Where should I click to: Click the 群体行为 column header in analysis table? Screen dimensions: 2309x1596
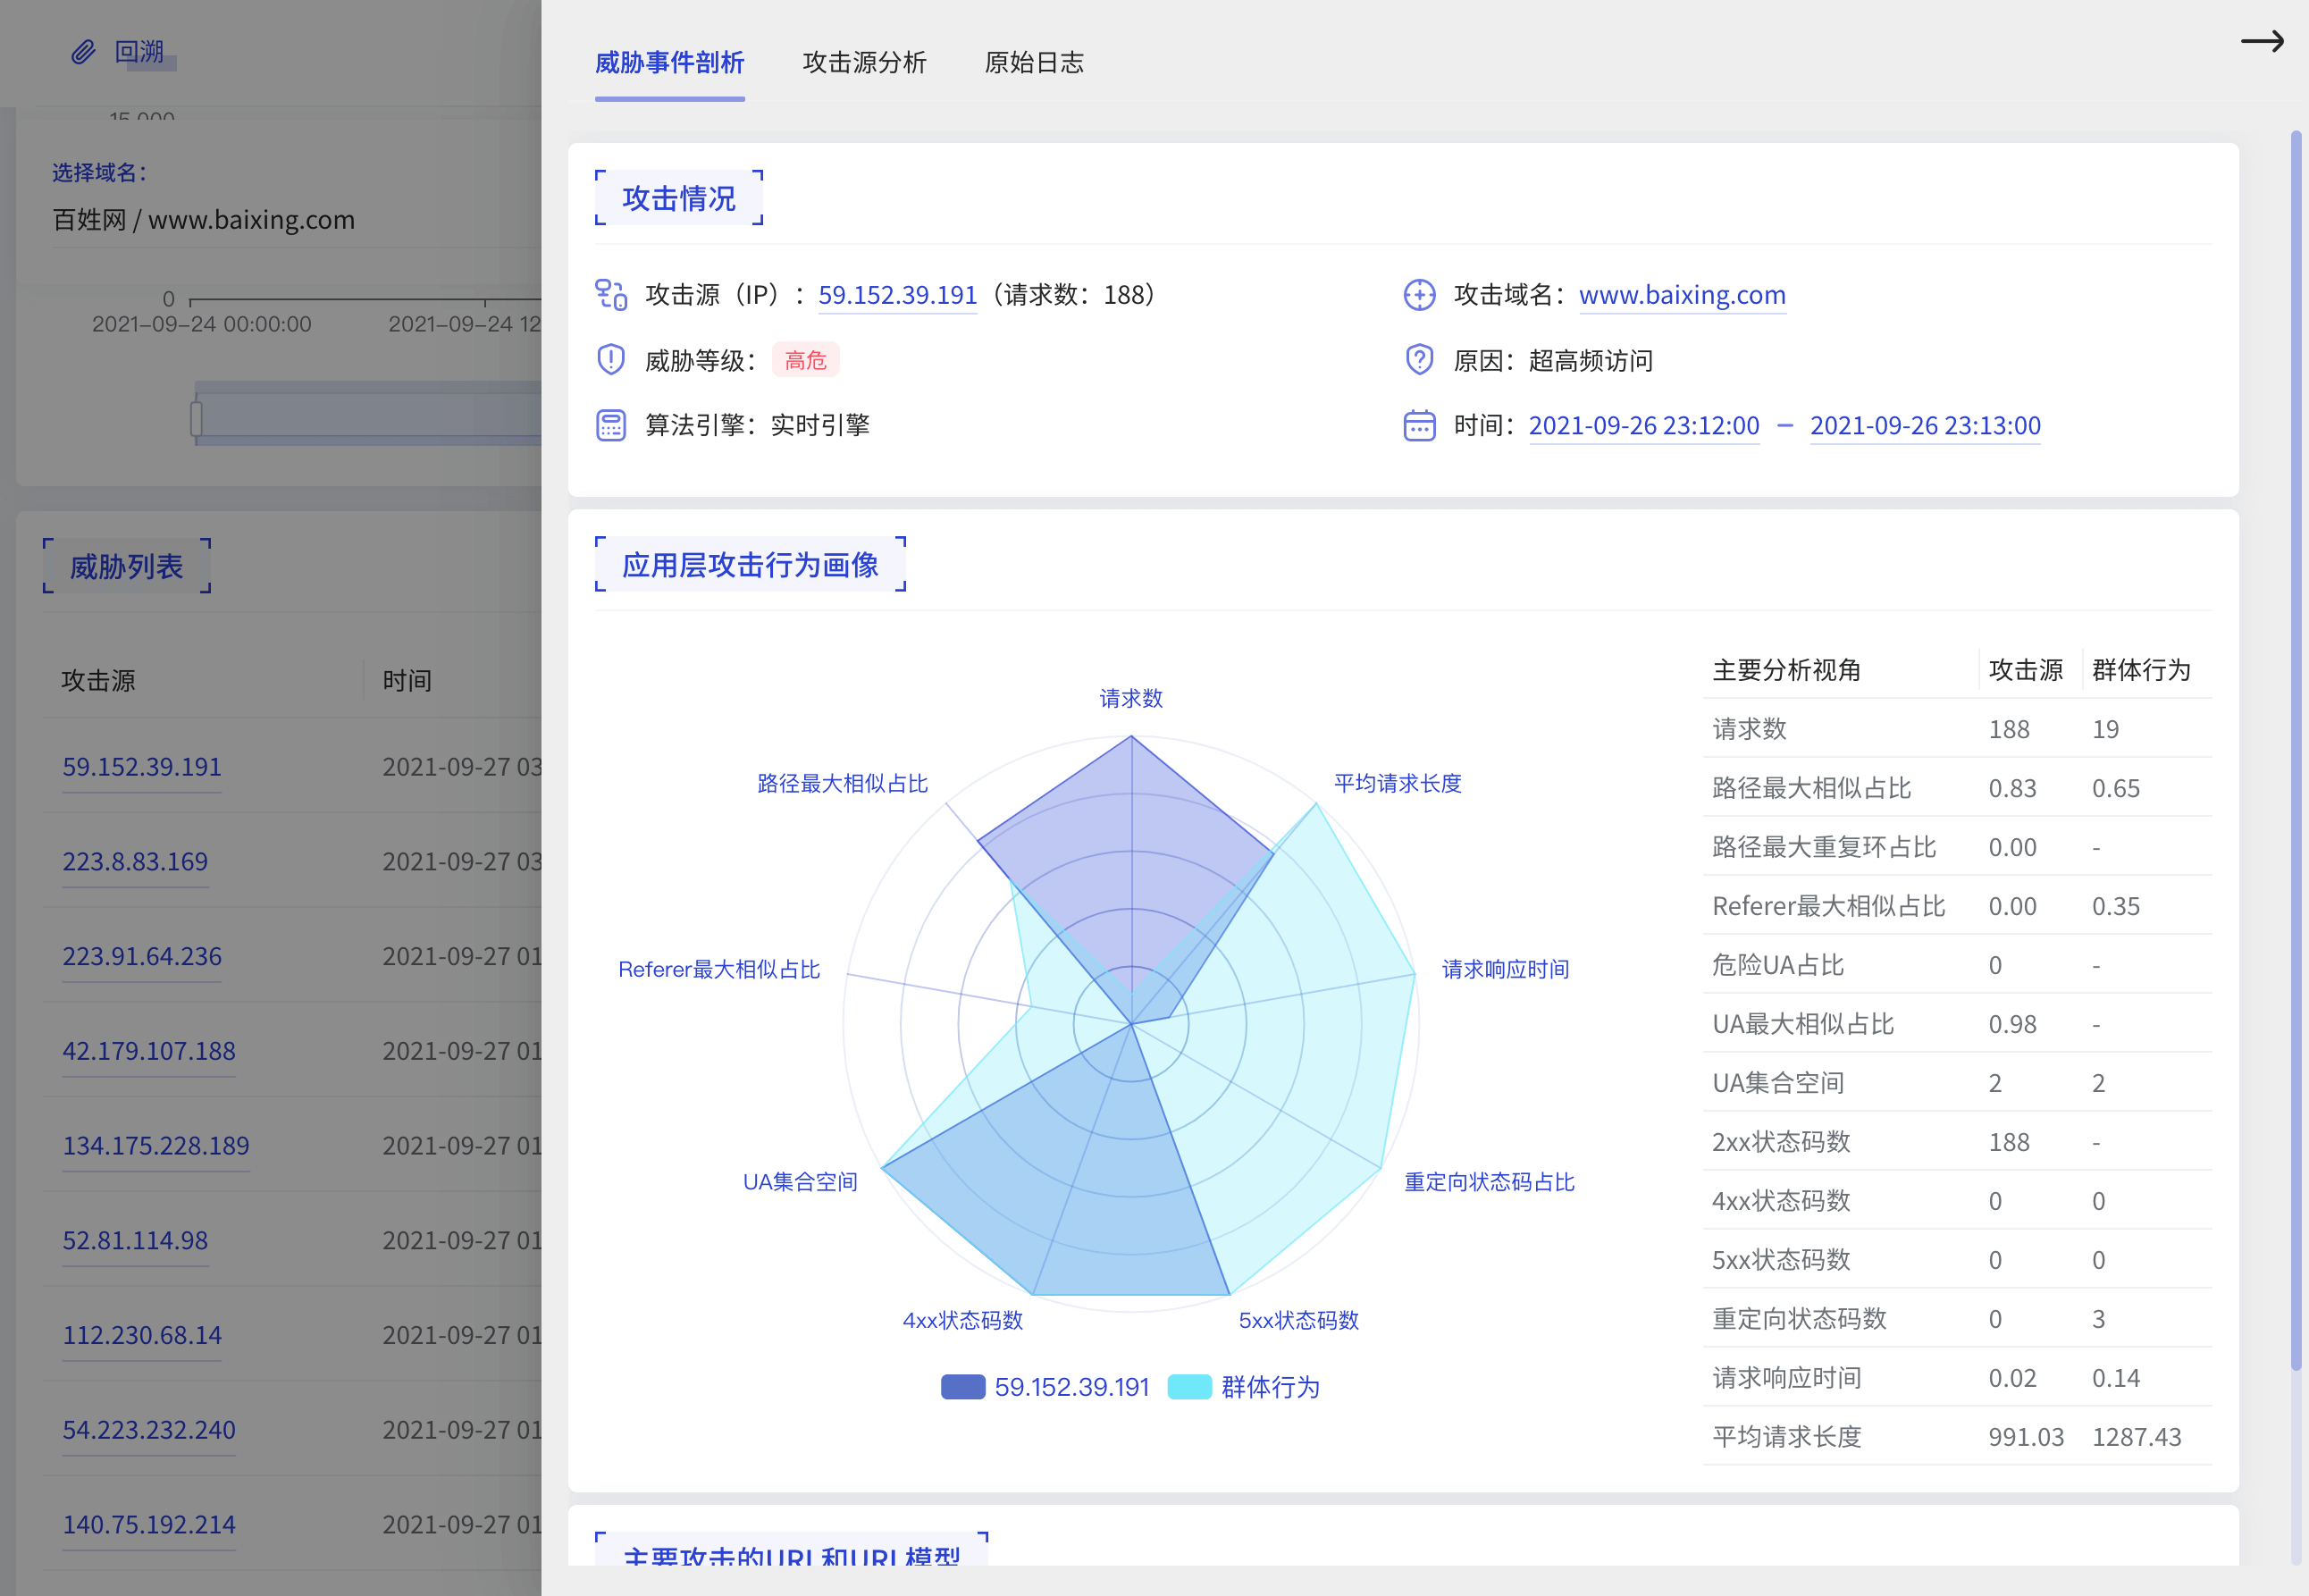(x=2141, y=670)
